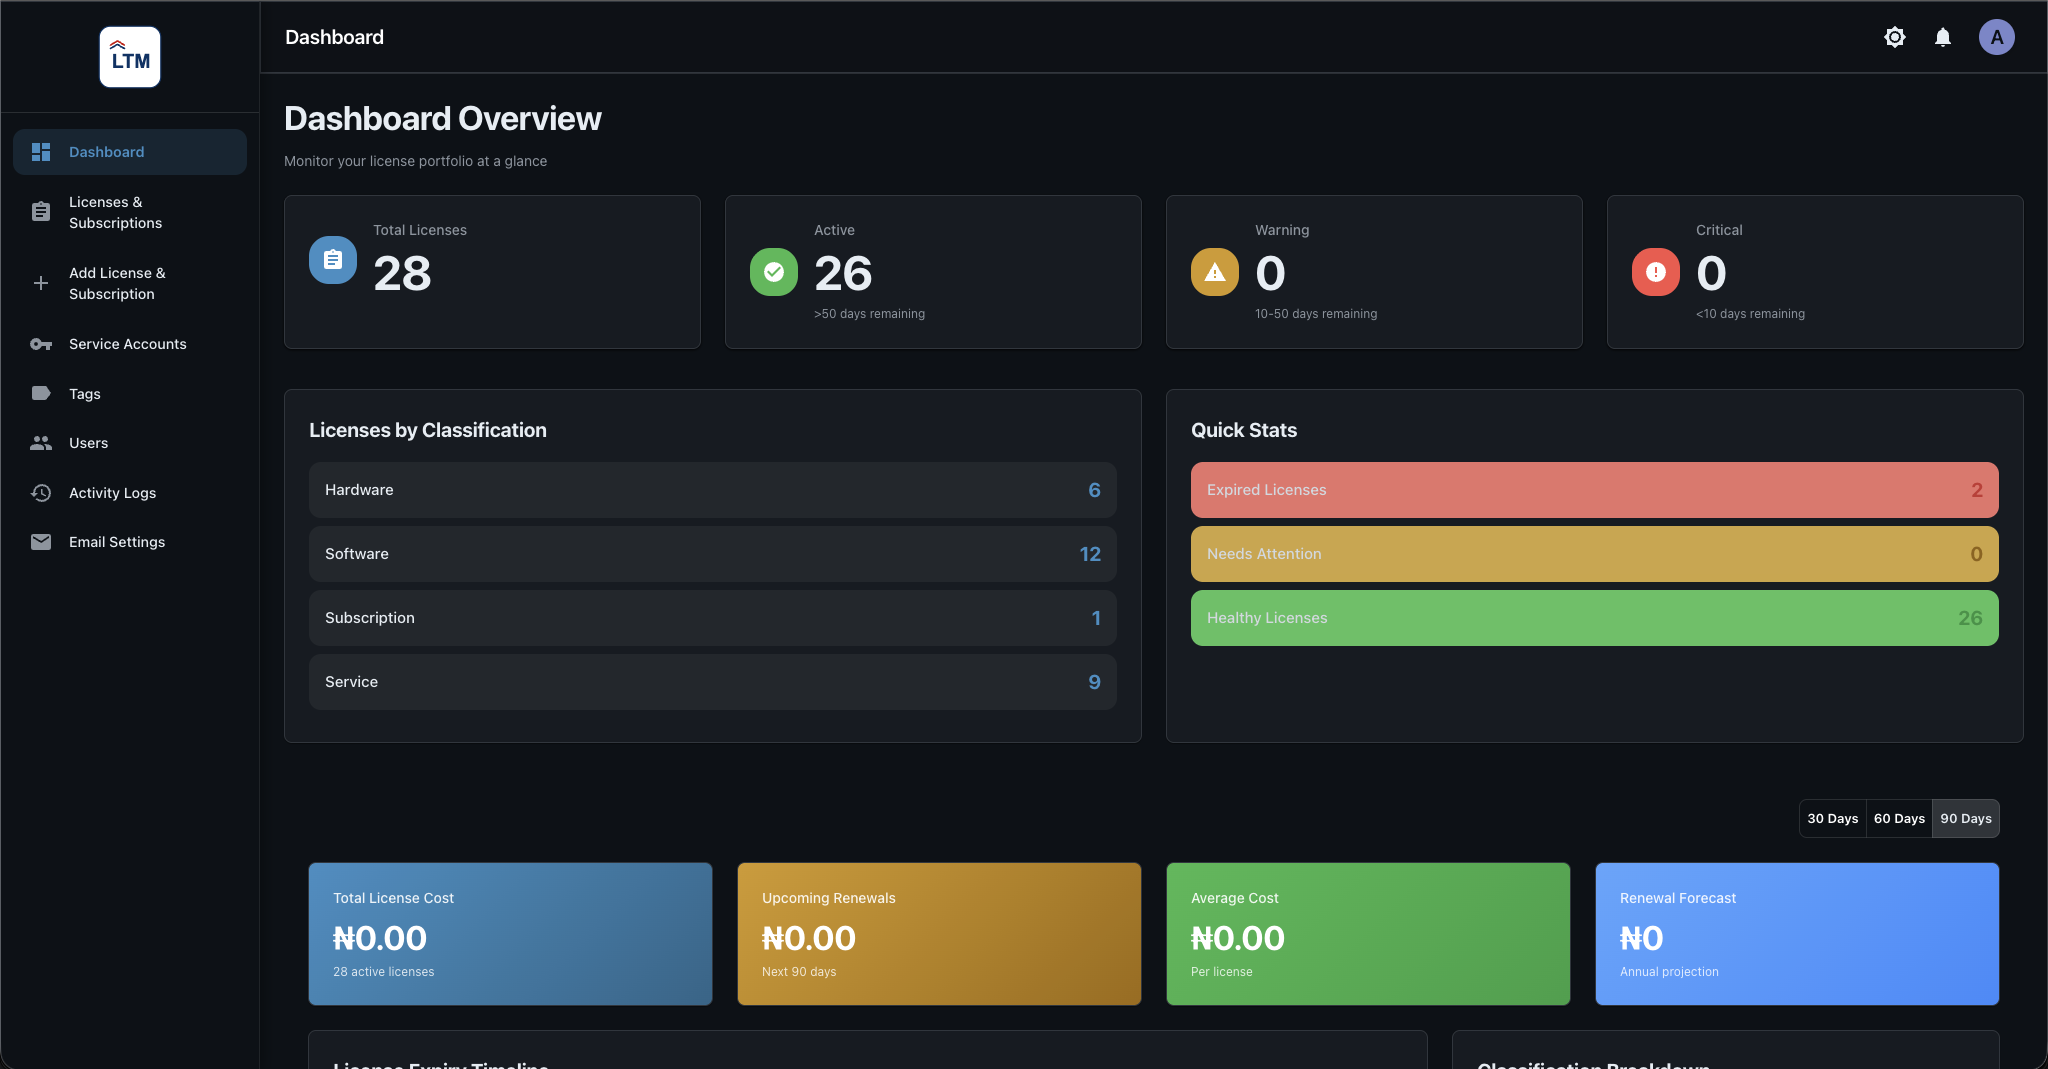Click the Needs Attention yellow bar
The width and height of the screenshot is (2048, 1069).
pyautogui.click(x=1595, y=554)
